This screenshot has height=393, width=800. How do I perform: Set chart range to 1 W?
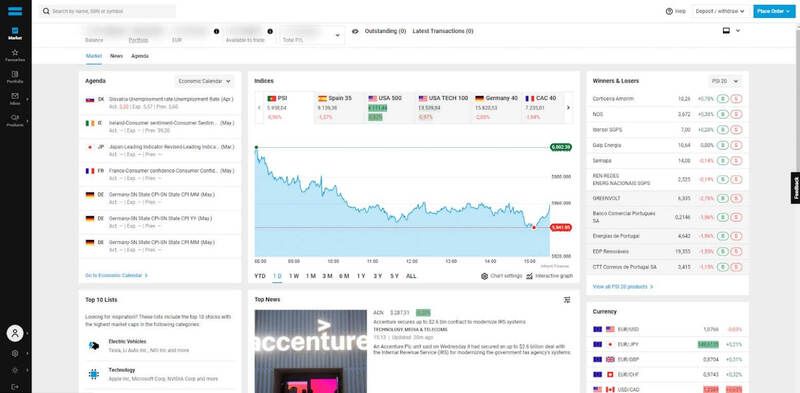click(294, 276)
